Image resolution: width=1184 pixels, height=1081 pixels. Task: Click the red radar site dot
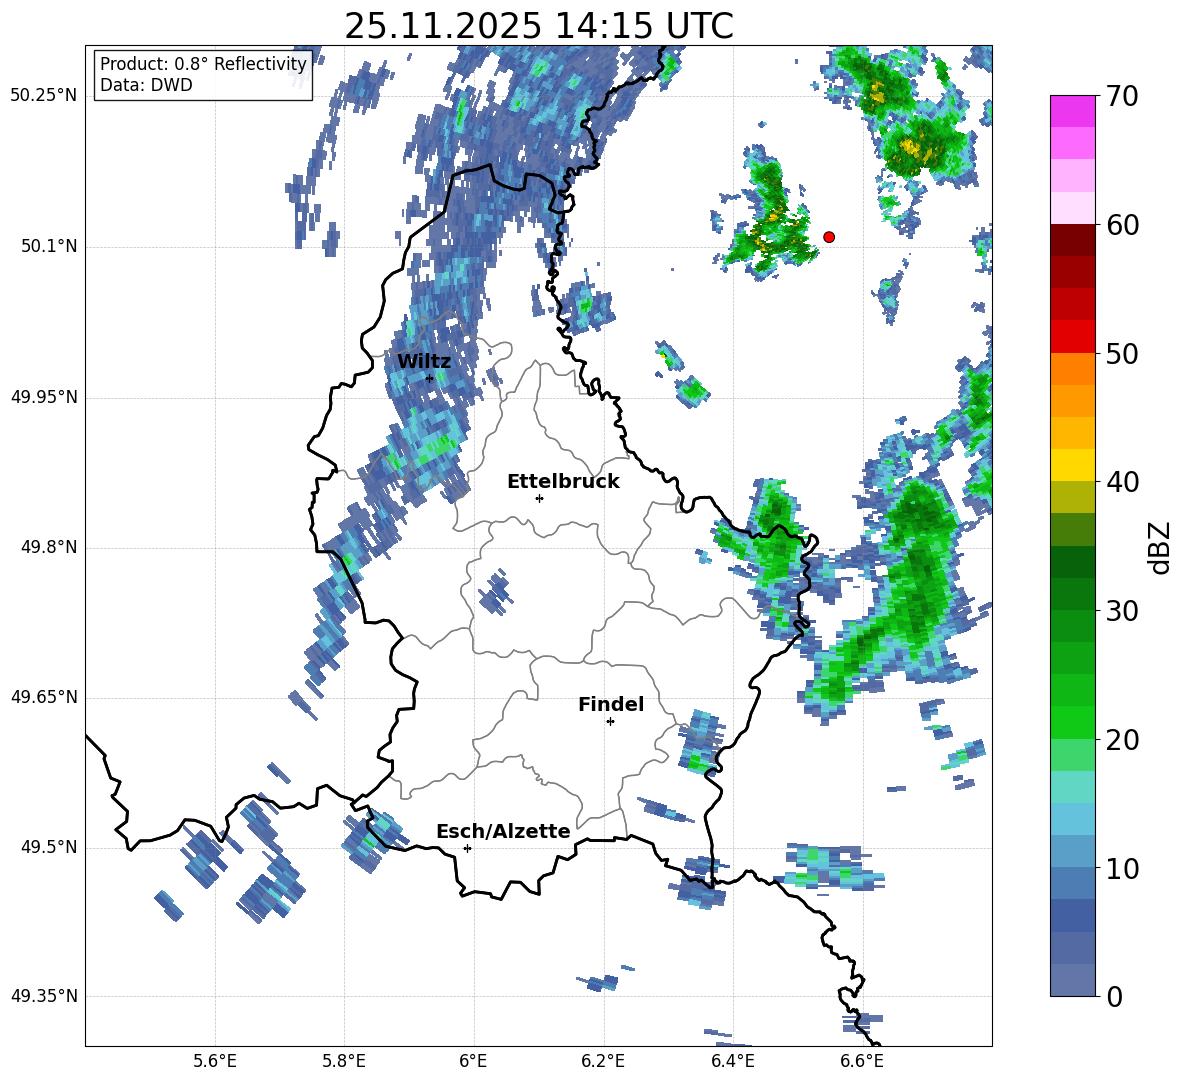tap(828, 237)
